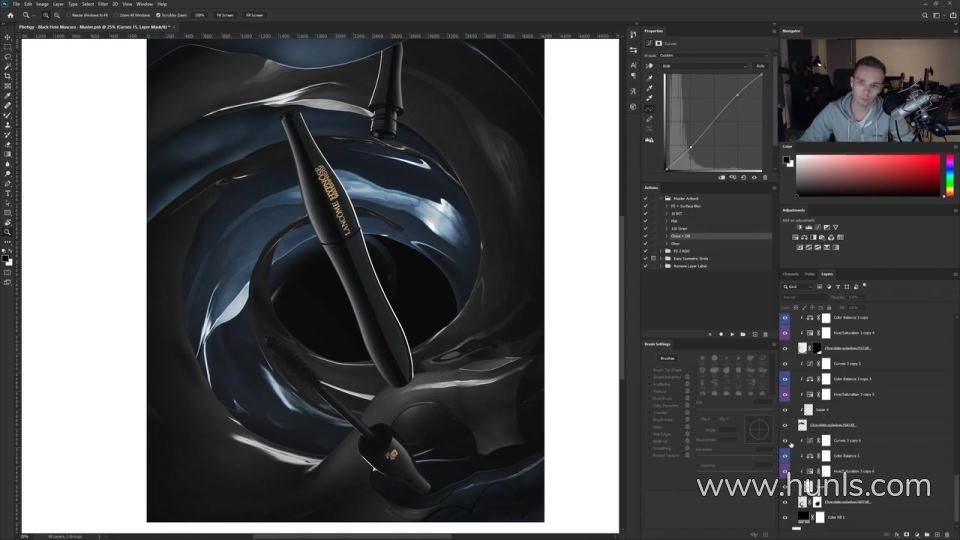Click inside the red color picker field
The image size is (960, 540).
click(868, 176)
